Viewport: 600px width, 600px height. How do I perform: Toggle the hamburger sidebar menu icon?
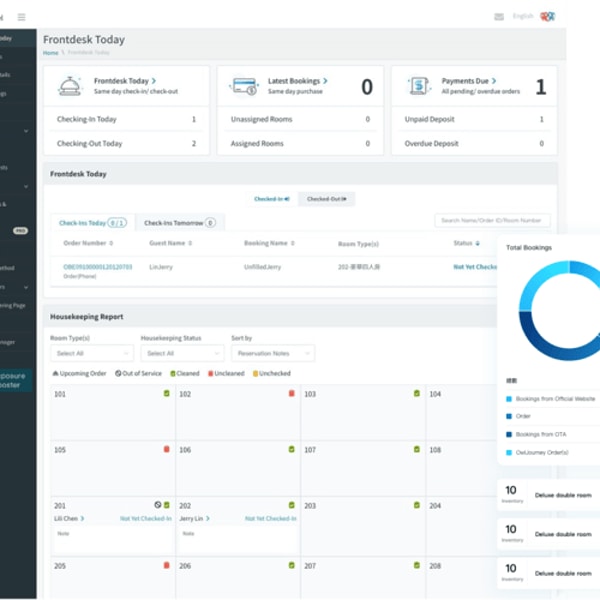coord(21,17)
